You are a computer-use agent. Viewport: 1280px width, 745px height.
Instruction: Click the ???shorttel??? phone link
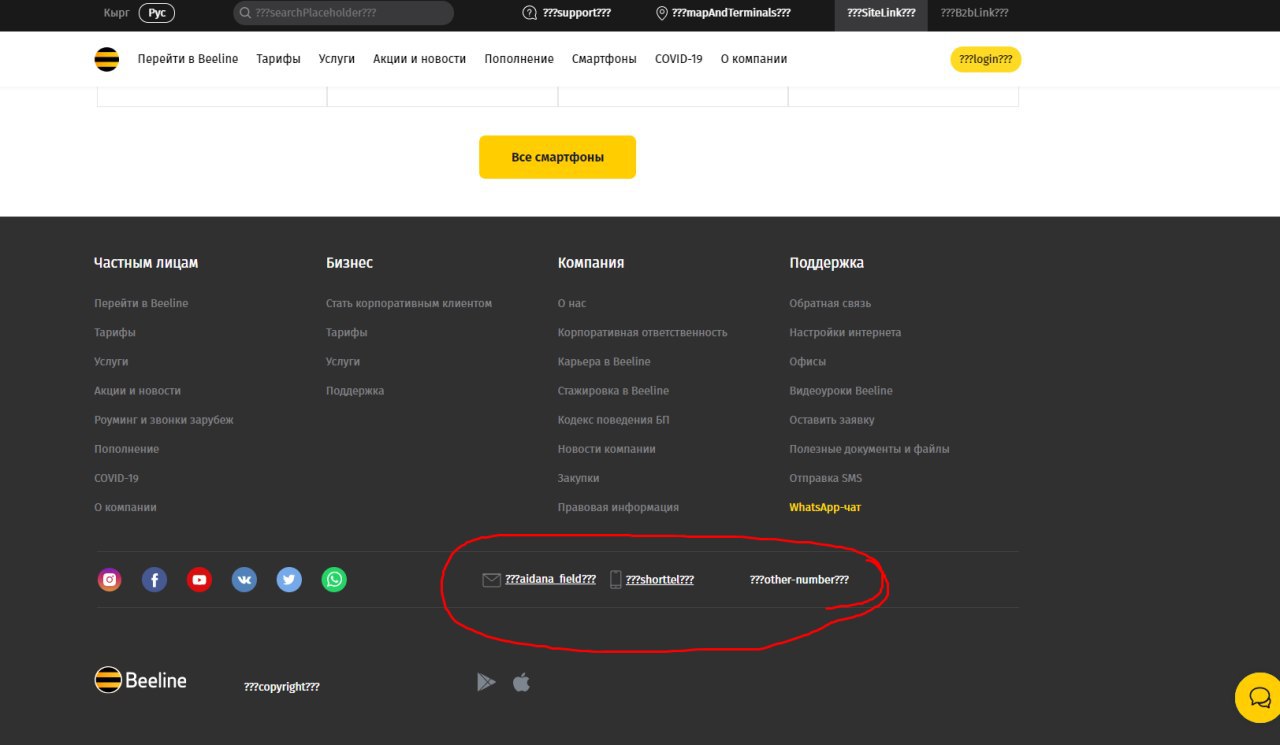tap(660, 579)
